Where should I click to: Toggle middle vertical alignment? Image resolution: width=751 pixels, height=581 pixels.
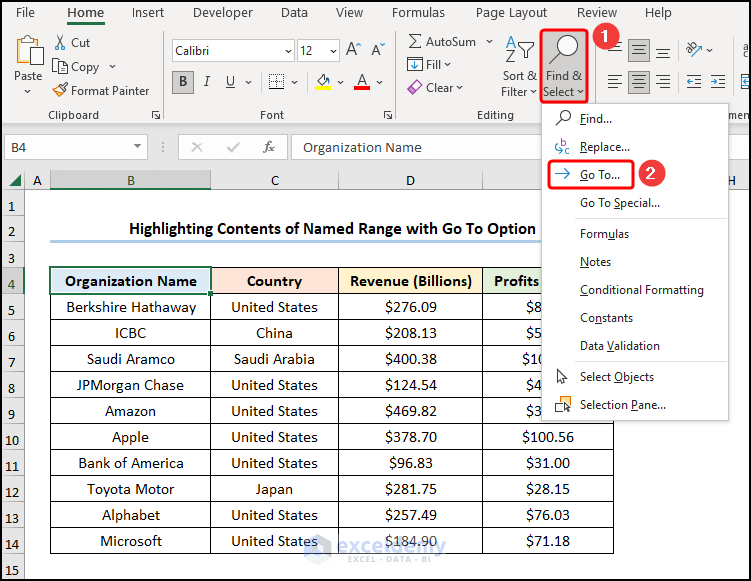[640, 50]
